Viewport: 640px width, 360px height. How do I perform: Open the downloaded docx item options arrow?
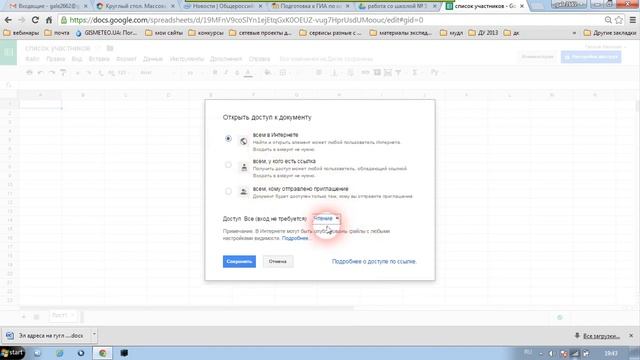[94, 335]
